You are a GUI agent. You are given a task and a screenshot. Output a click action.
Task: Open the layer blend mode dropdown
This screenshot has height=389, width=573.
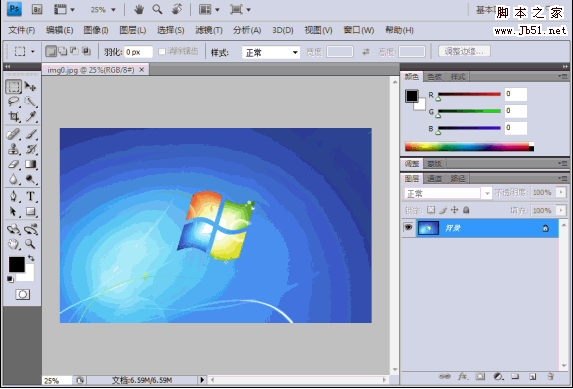pos(448,193)
